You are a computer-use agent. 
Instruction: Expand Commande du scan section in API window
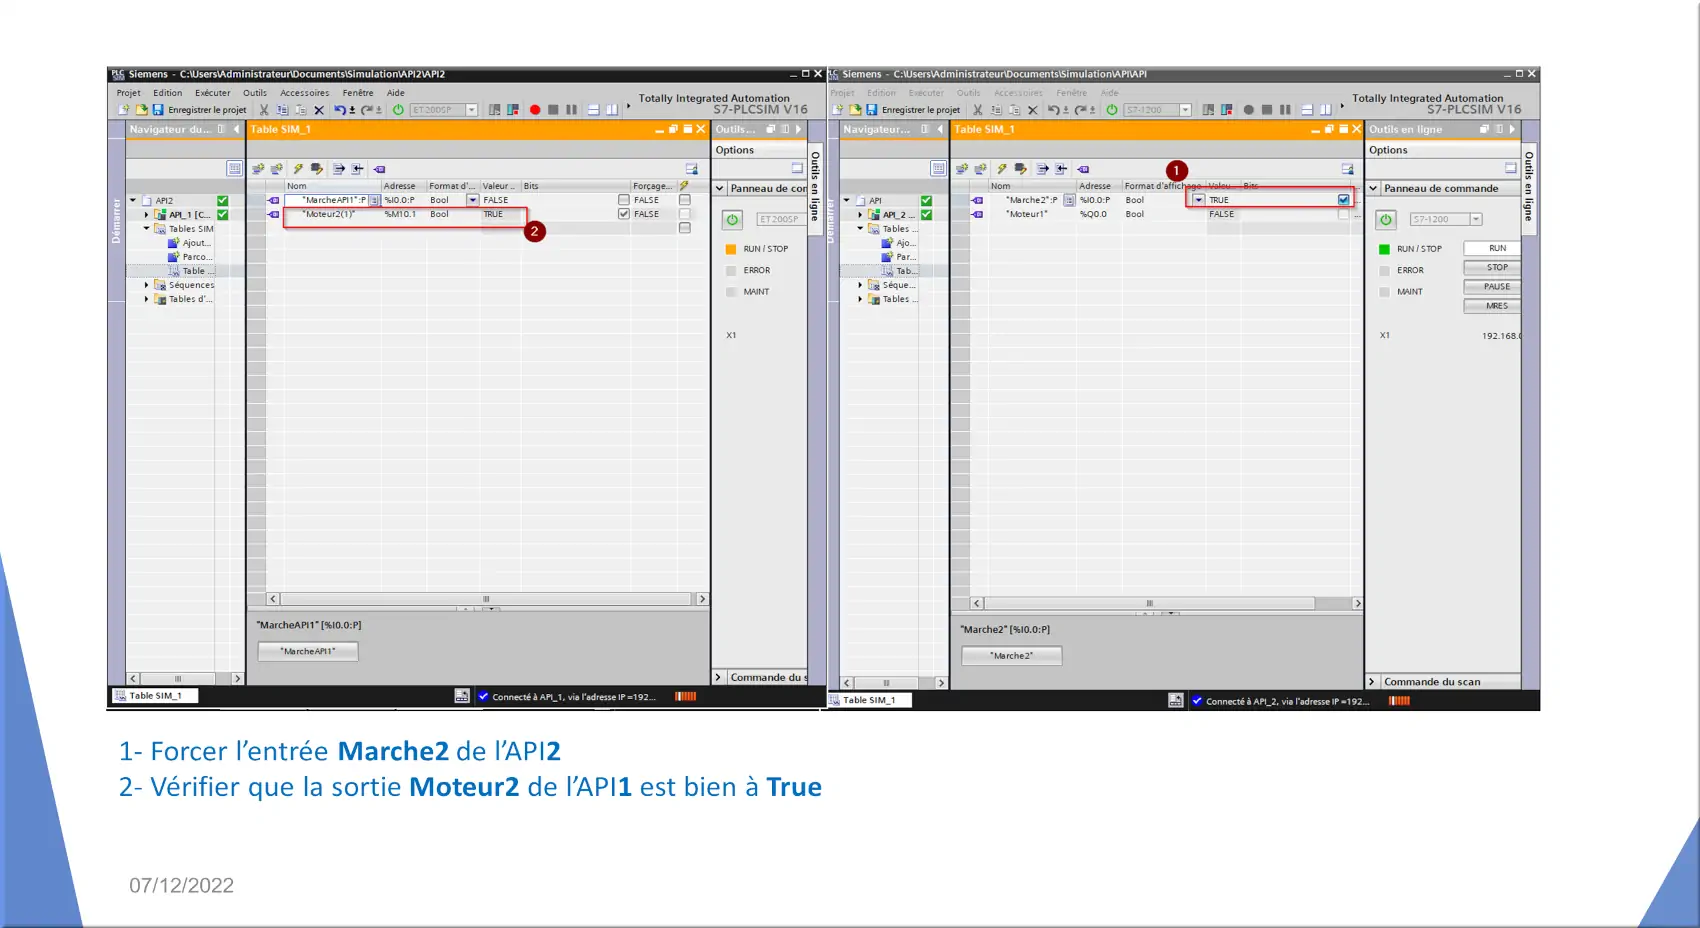coord(1372,682)
